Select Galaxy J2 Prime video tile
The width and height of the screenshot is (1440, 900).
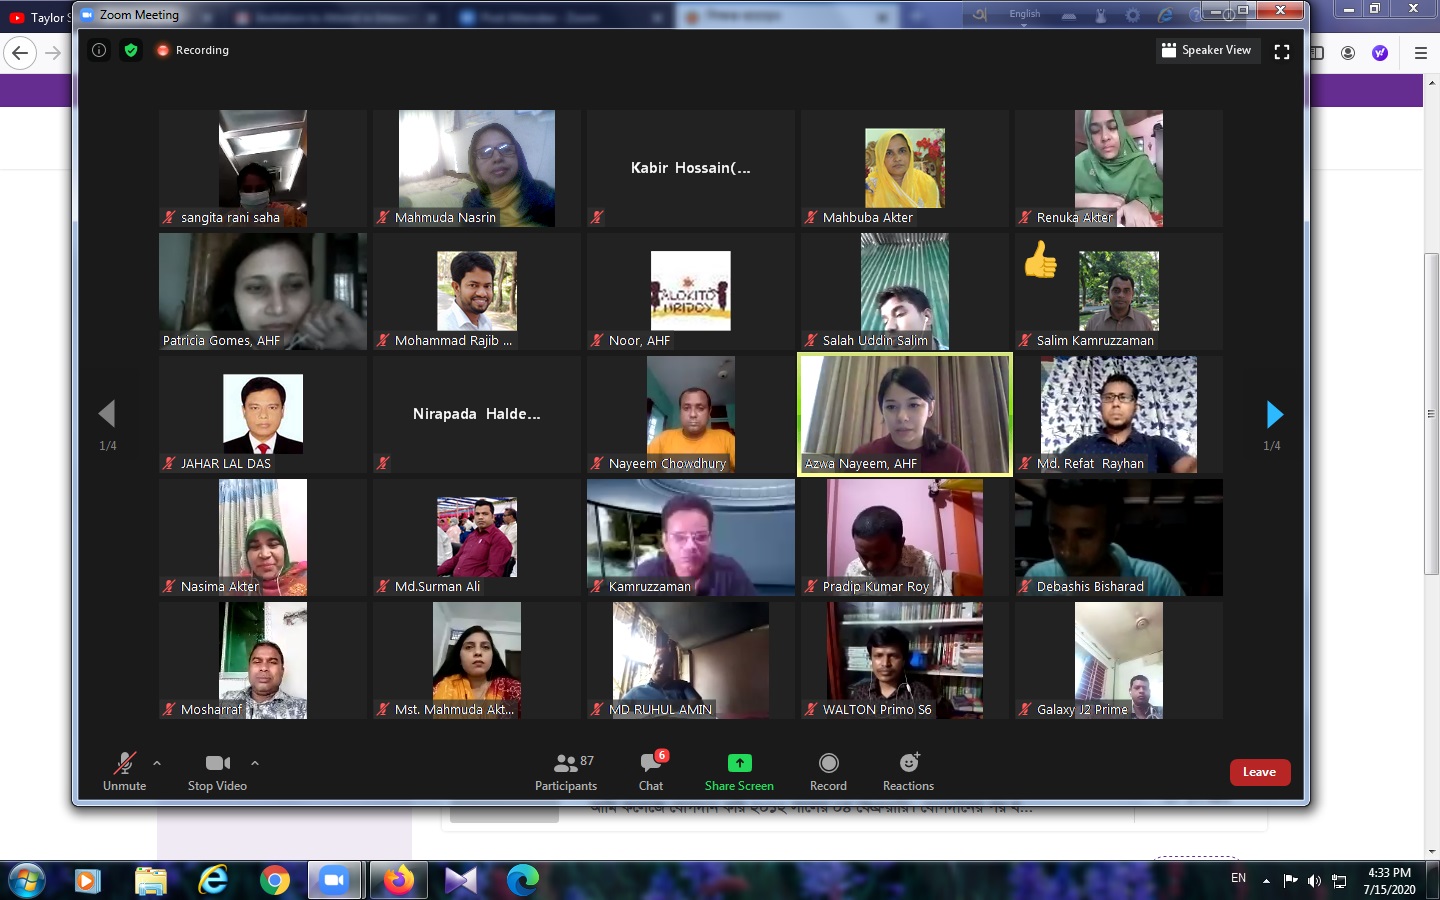tap(1119, 660)
